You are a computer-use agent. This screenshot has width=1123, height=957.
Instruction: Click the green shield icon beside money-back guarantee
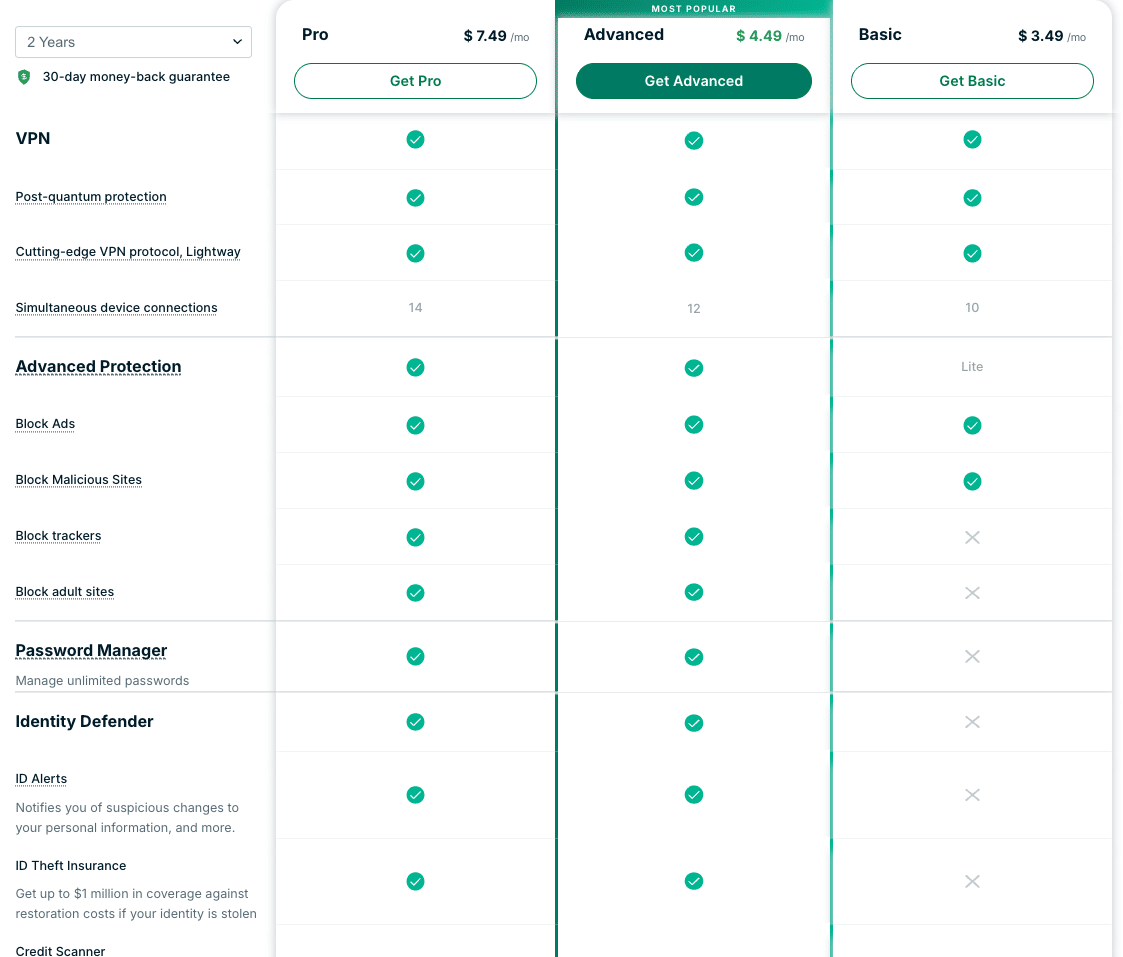tap(23, 76)
